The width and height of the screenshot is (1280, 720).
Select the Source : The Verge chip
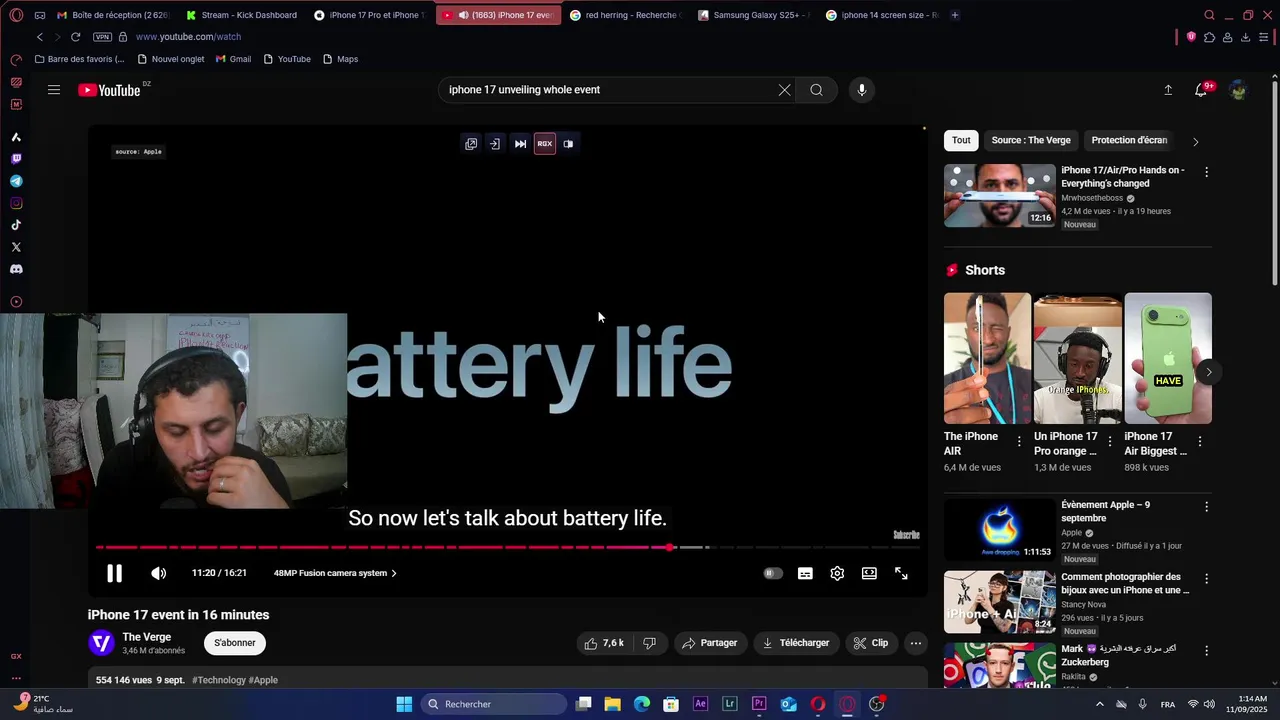pyautogui.click(x=1031, y=140)
